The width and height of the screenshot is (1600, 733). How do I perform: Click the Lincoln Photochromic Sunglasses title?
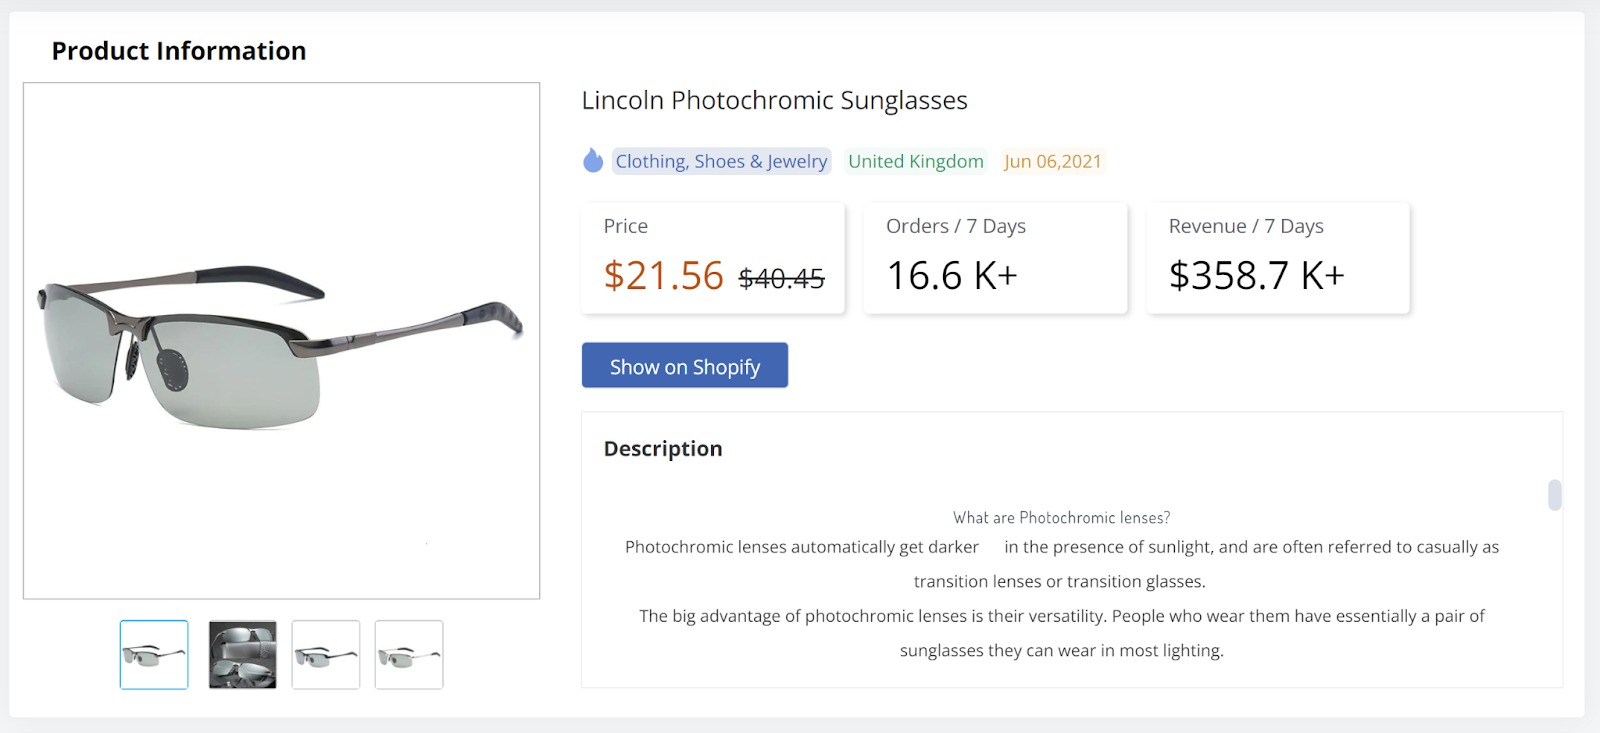774,100
